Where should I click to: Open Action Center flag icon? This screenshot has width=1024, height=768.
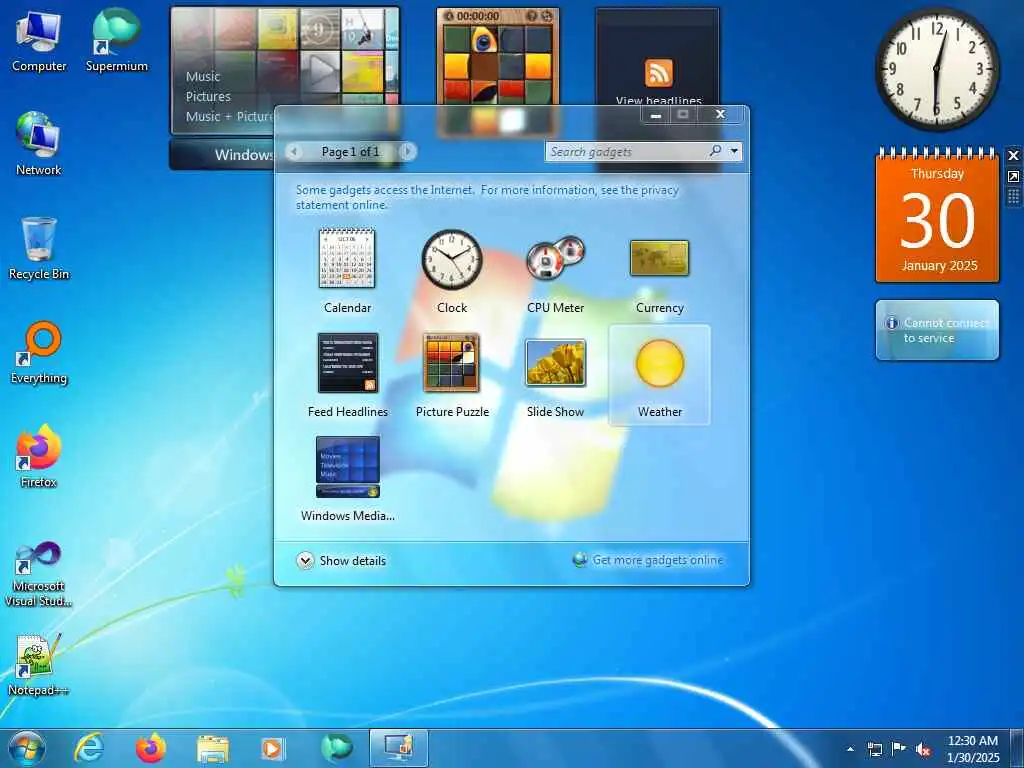(899, 749)
